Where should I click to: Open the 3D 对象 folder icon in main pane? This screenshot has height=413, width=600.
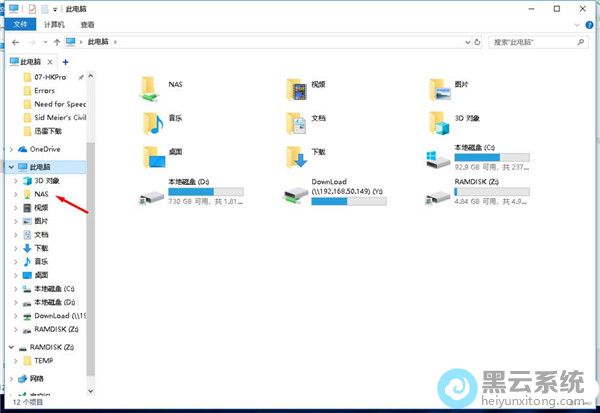click(x=439, y=123)
